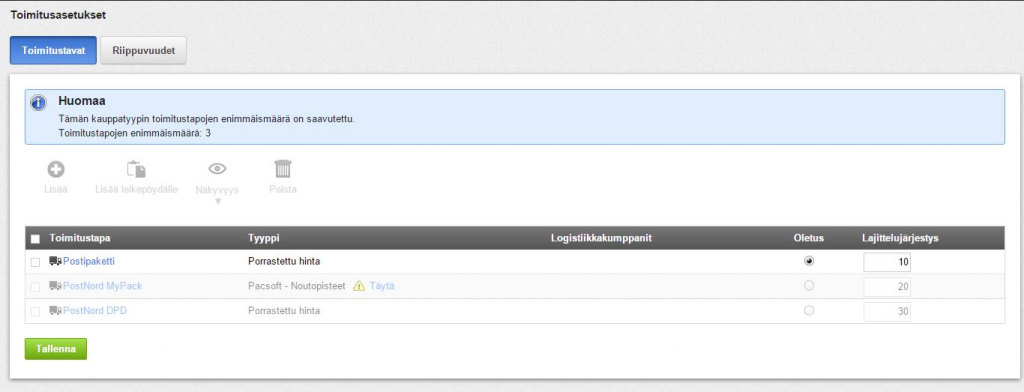Click the truck icon next to Postipaketti

[x=56, y=261]
